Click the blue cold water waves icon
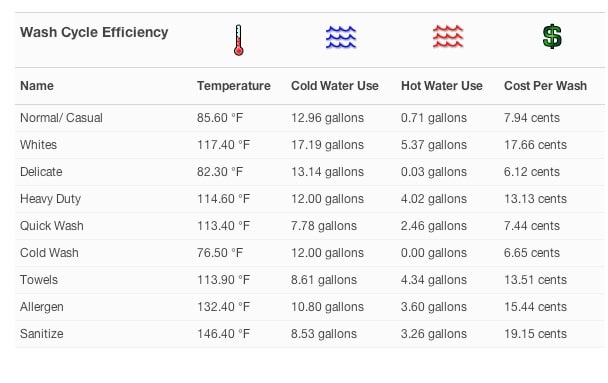This screenshot has width=608, height=383. point(341,37)
